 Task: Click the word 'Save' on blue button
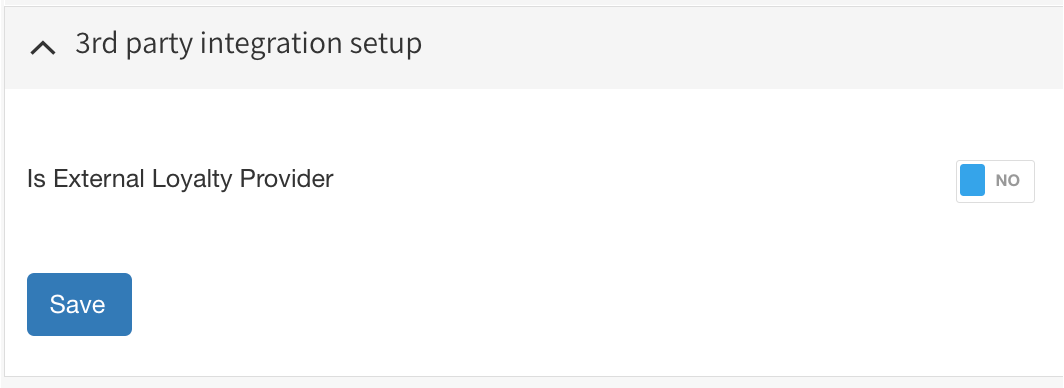[x=77, y=305]
